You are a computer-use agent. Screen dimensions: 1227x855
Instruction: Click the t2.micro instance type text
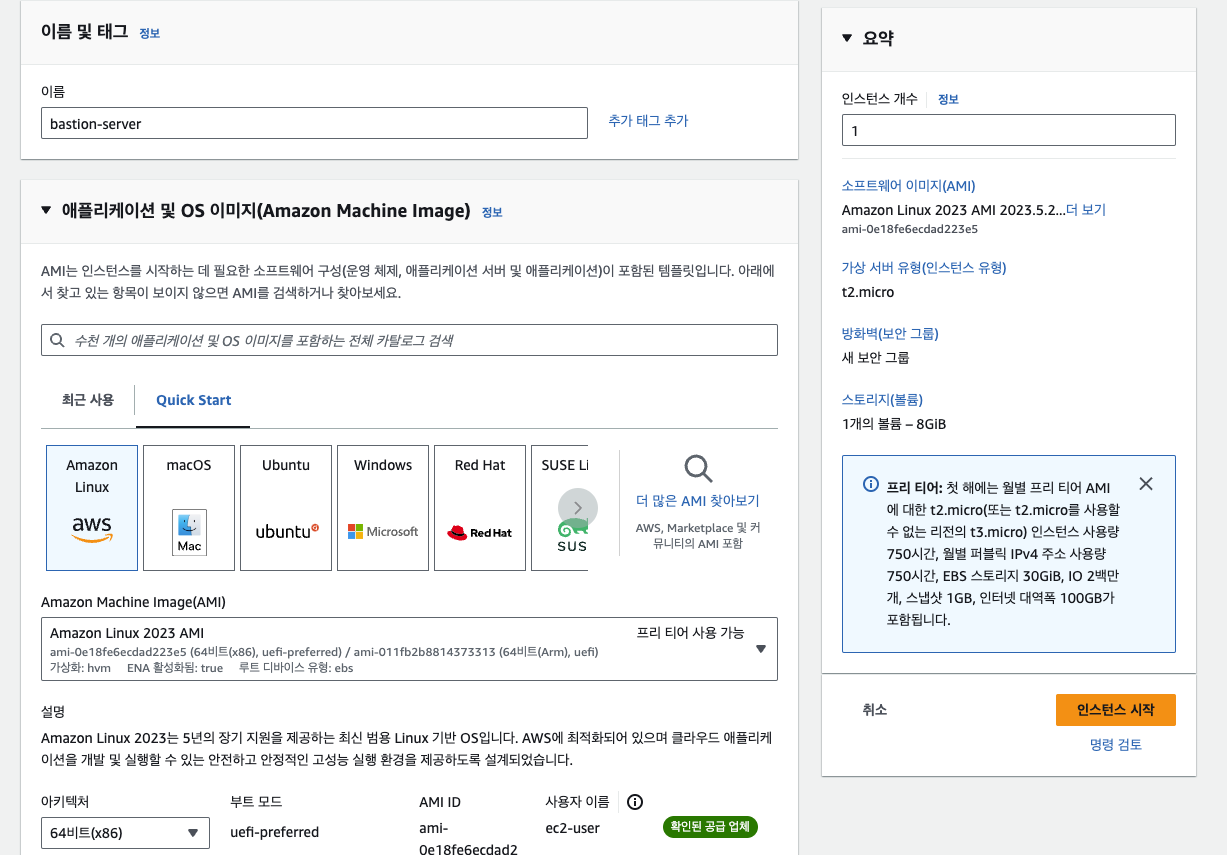868,292
